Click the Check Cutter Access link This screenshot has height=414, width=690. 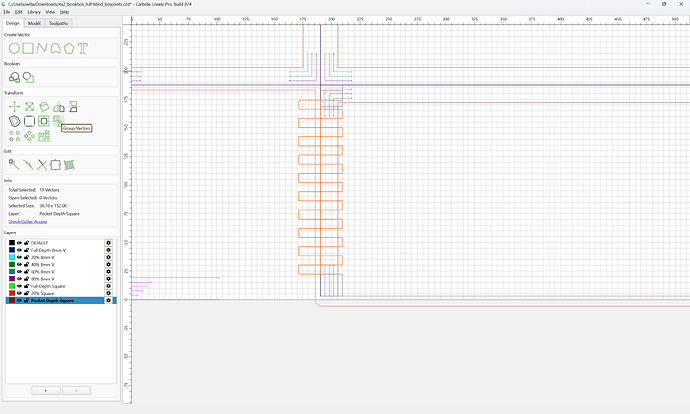point(28,222)
